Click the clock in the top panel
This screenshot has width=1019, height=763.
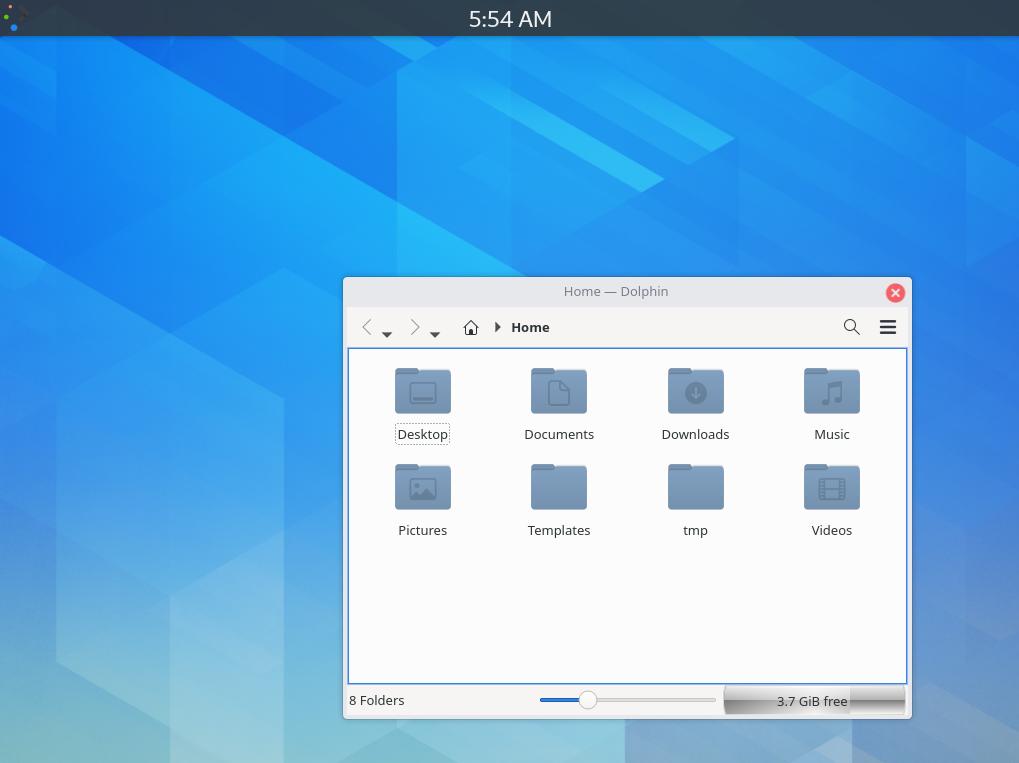click(509, 18)
